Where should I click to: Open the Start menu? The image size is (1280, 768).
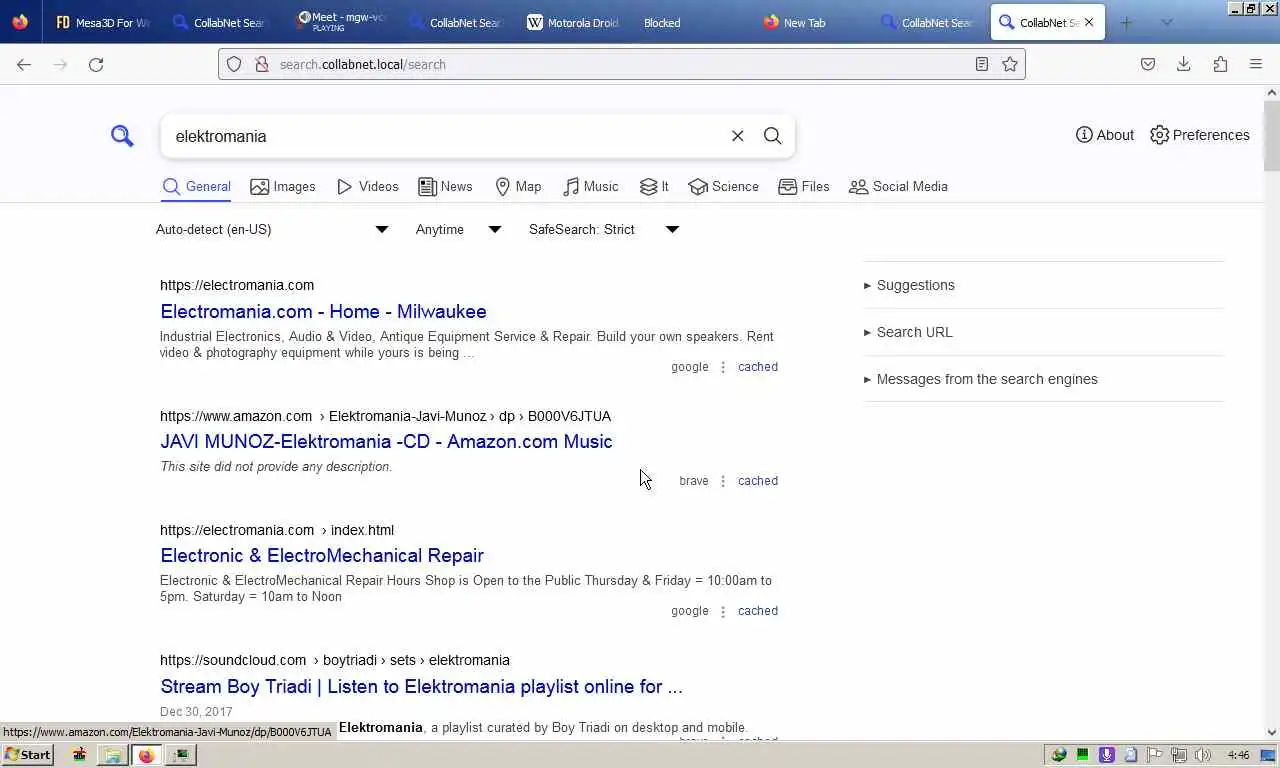28,755
